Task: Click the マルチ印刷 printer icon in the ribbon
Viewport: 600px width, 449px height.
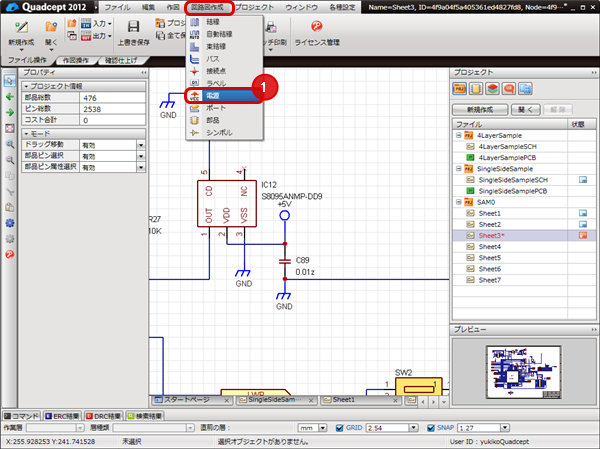Action: pos(271,28)
